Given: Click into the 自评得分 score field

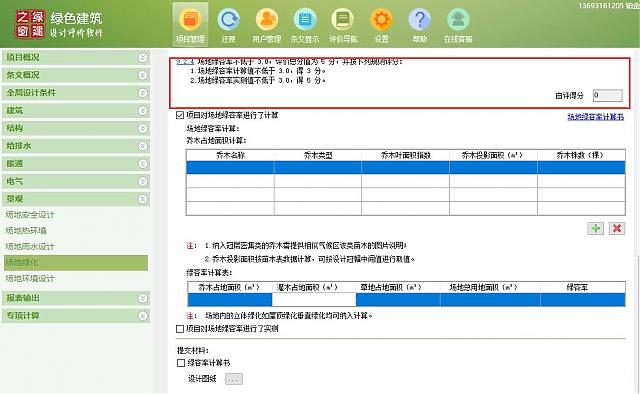Looking at the screenshot, I should 607,96.
